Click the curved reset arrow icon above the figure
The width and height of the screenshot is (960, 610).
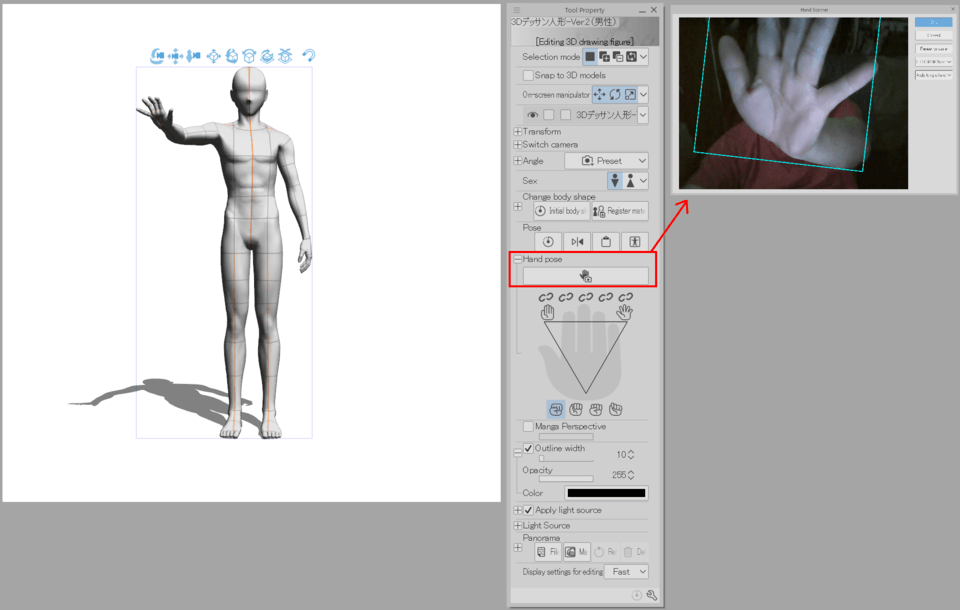click(x=309, y=56)
